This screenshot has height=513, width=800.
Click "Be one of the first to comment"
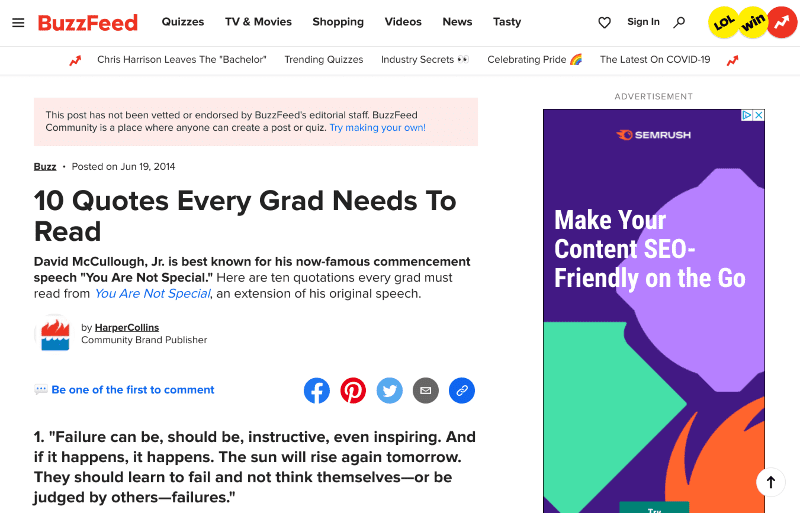133,389
